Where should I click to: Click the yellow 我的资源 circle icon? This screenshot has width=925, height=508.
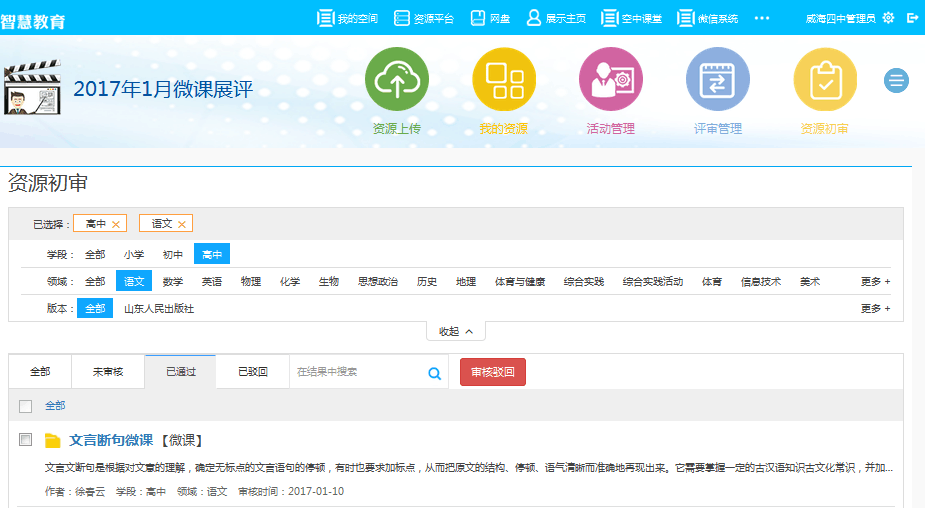[x=504, y=80]
